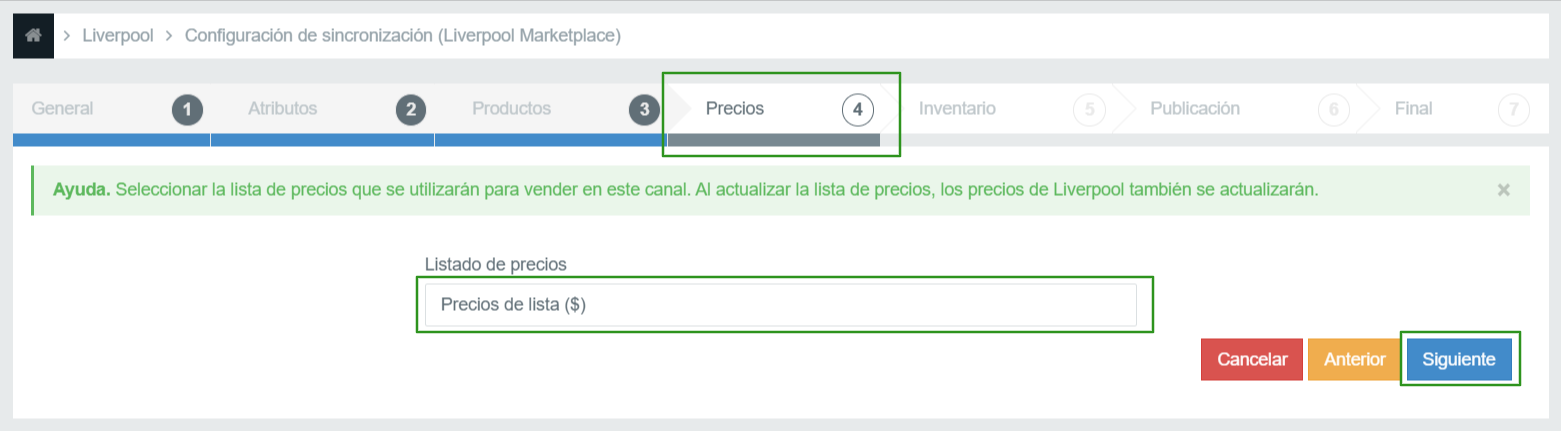Switch to the General step tab
Viewport: 1561px width, 431px height.
coord(111,109)
